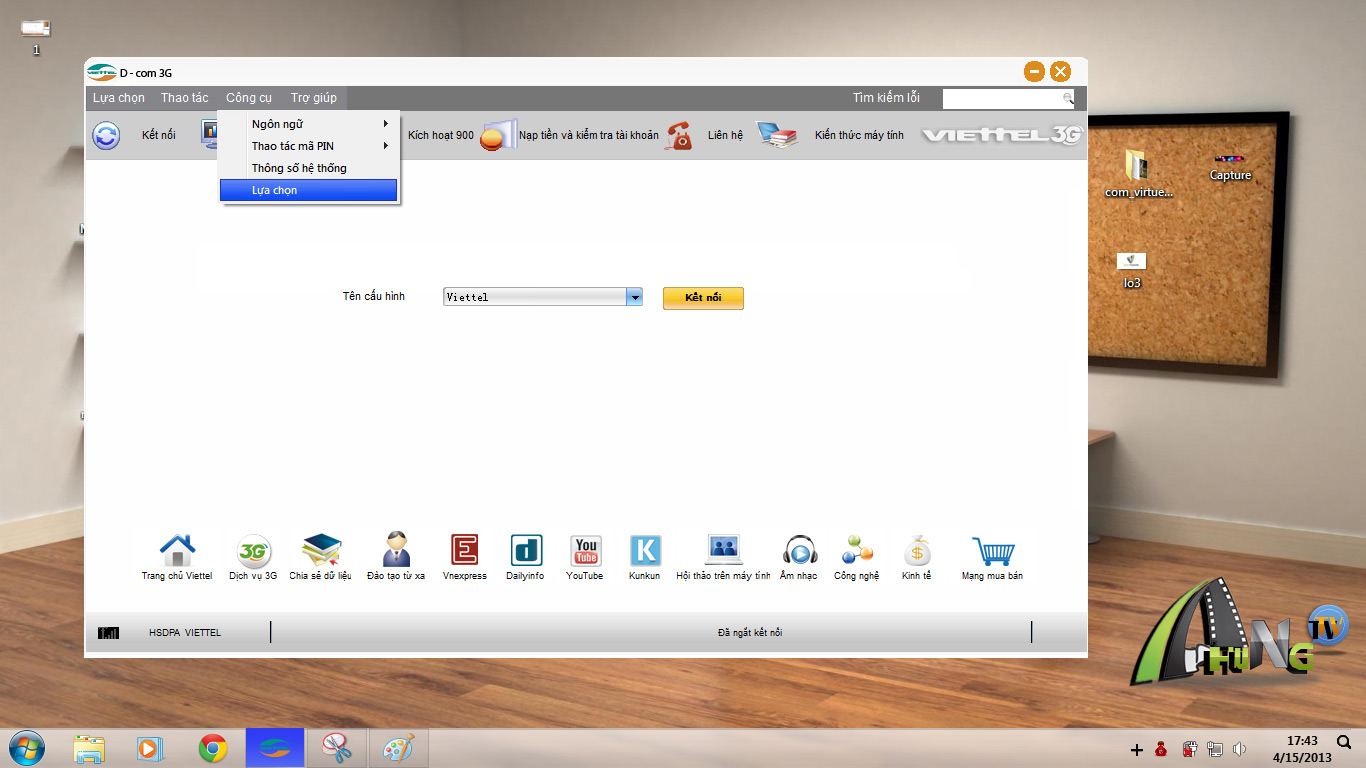Click Windows Explorer on the taskbar
This screenshot has width=1366, height=768.
coord(89,748)
